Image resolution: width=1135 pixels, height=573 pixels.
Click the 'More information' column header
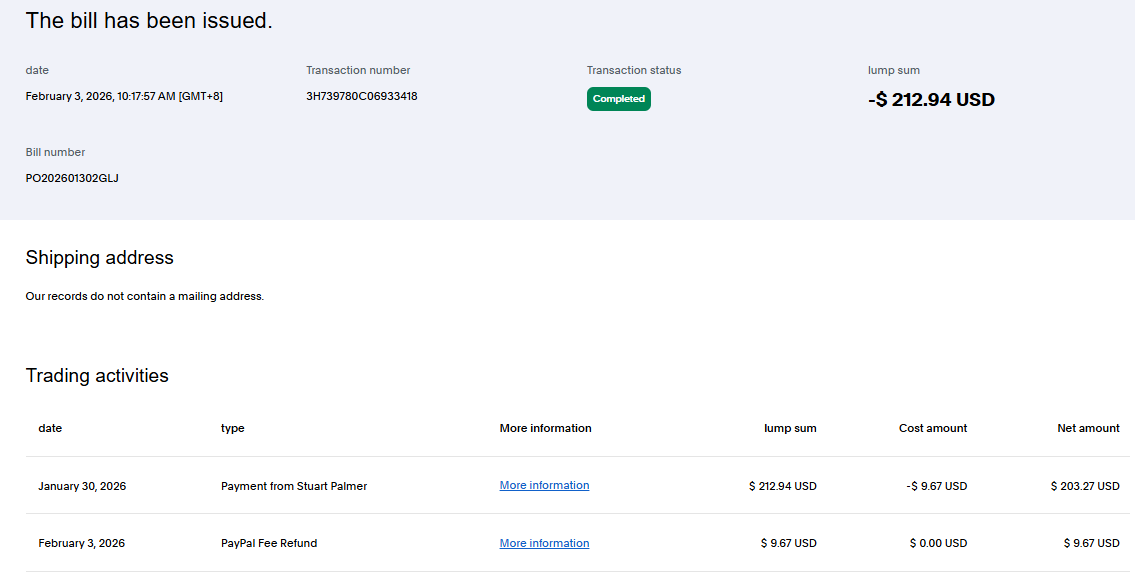point(545,428)
